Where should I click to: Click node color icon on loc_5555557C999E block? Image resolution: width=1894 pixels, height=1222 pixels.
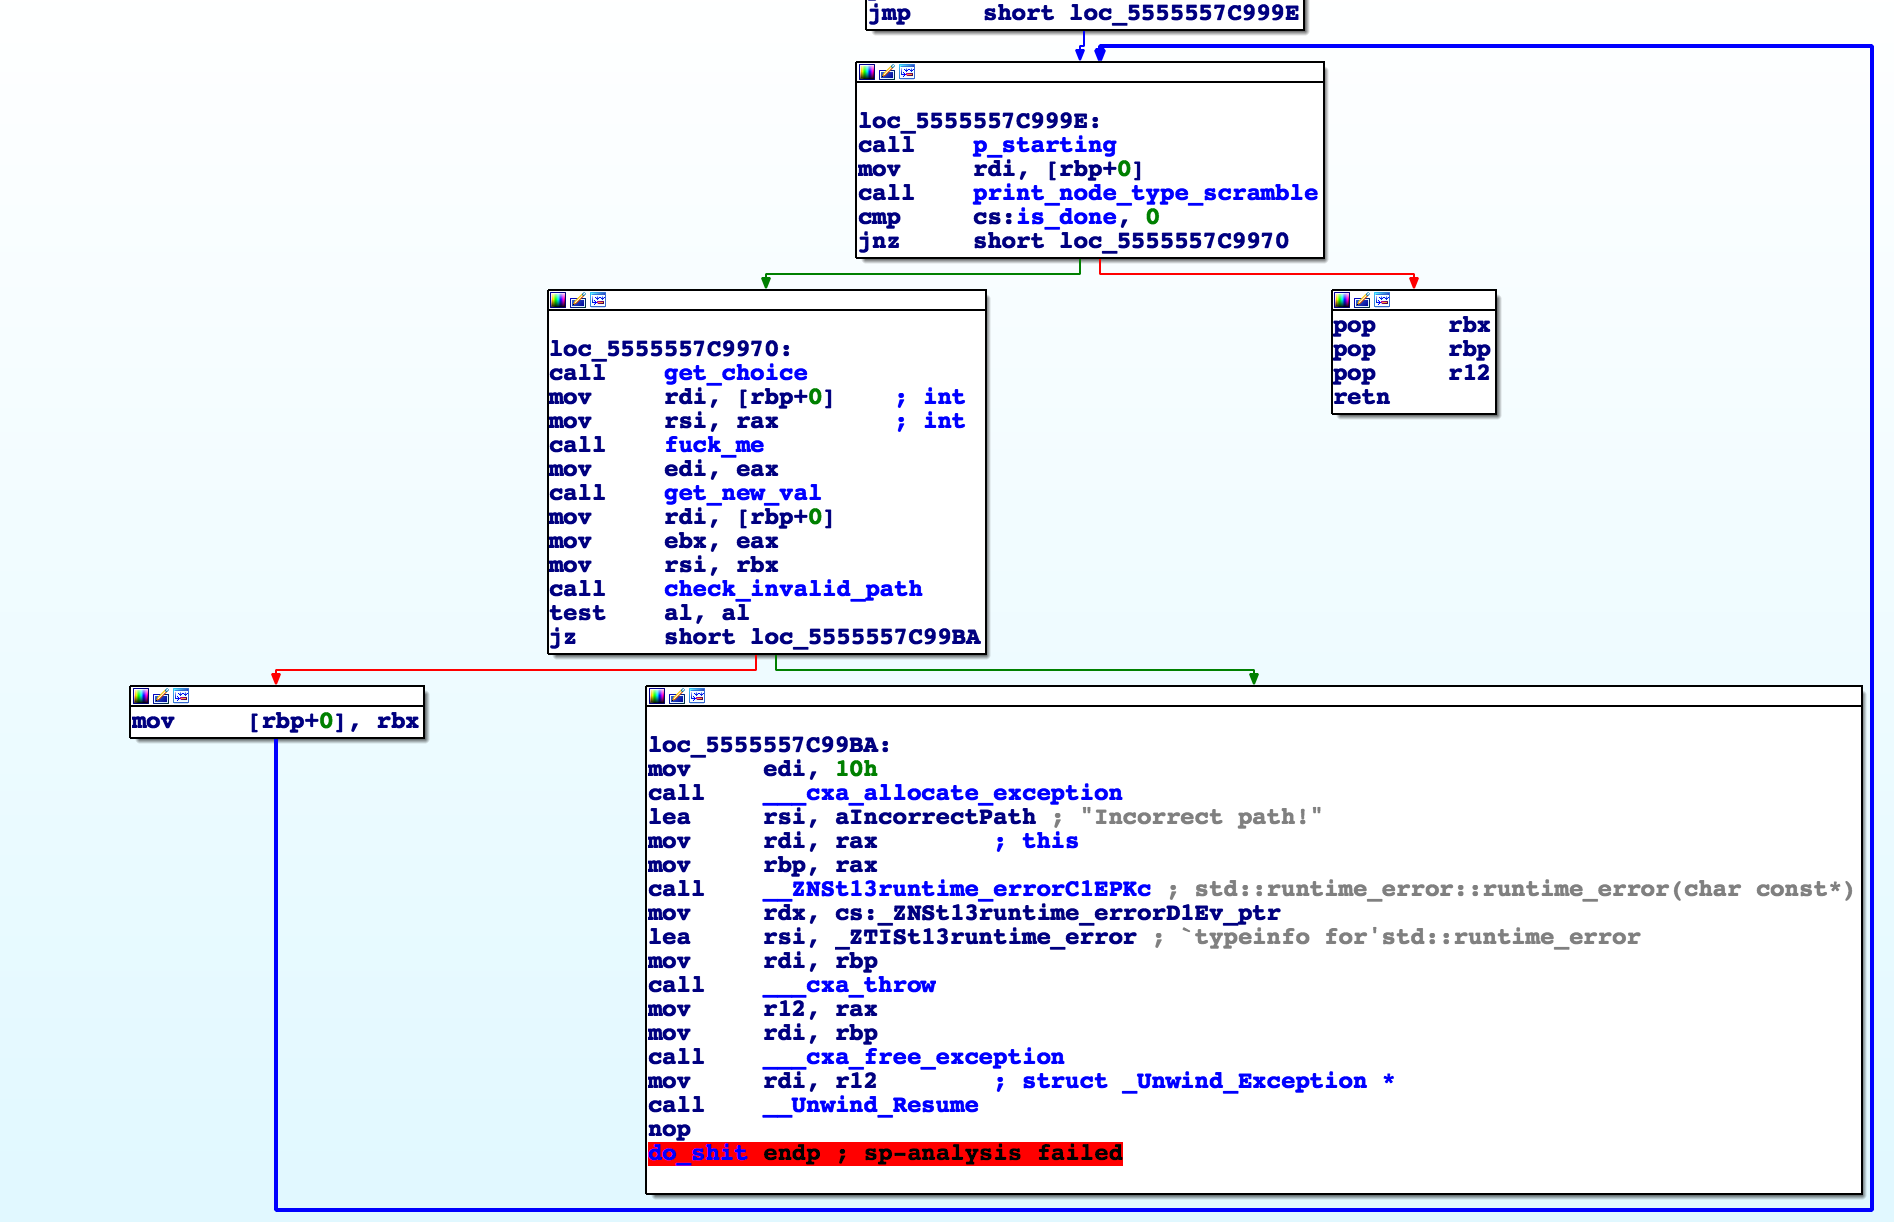[x=867, y=72]
